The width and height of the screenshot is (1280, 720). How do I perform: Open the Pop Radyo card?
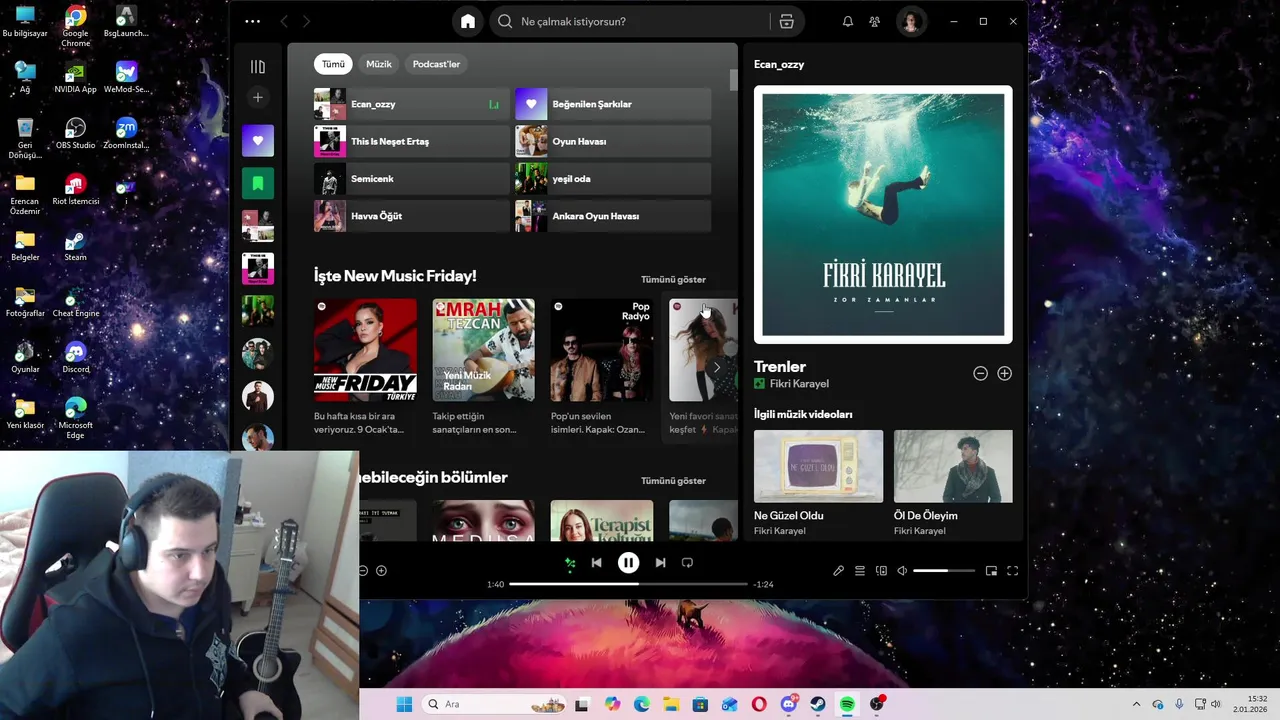click(602, 366)
